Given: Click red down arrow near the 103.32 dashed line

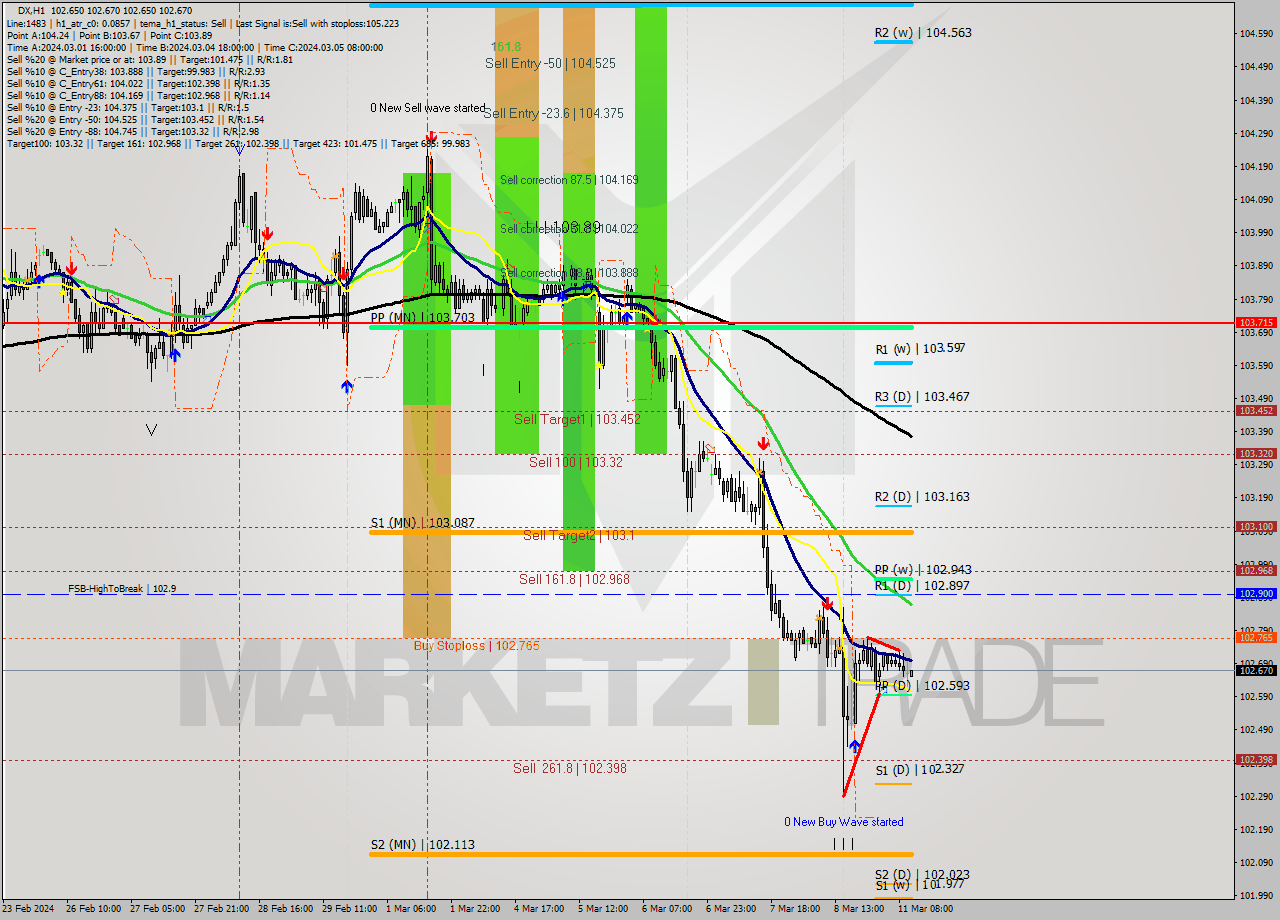Looking at the screenshot, I should 763,443.
